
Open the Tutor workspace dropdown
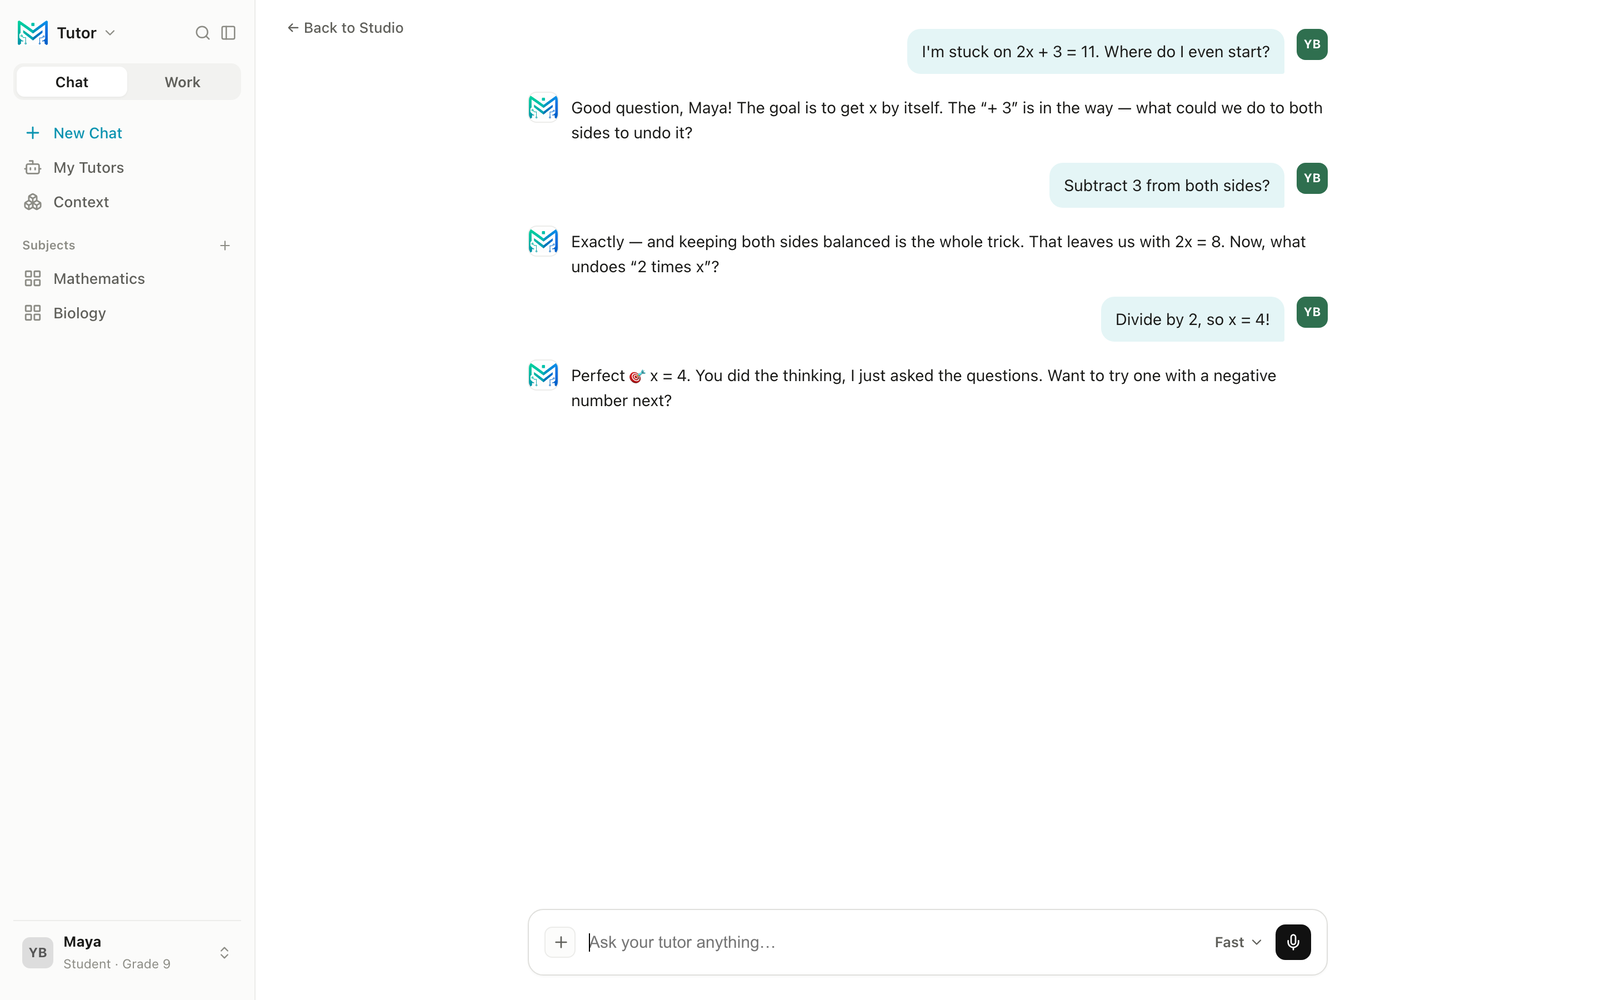pyautogui.click(x=86, y=33)
